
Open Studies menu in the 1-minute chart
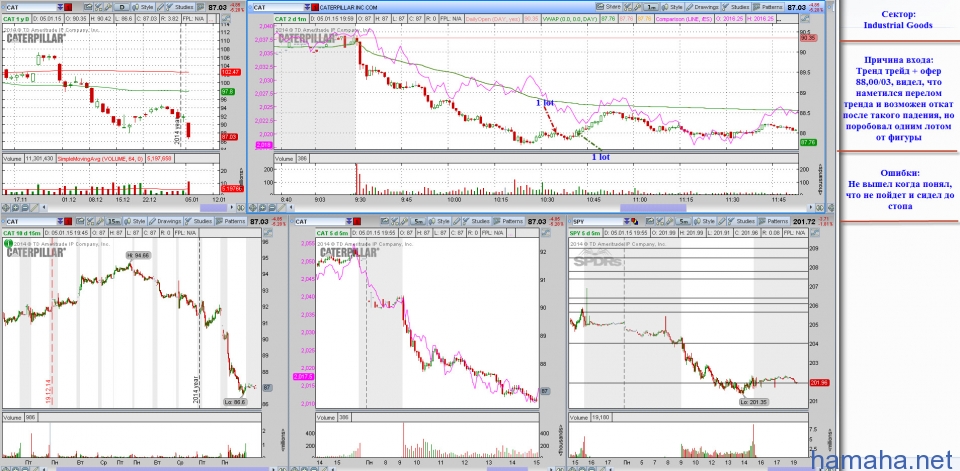click(x=737, y=7)
